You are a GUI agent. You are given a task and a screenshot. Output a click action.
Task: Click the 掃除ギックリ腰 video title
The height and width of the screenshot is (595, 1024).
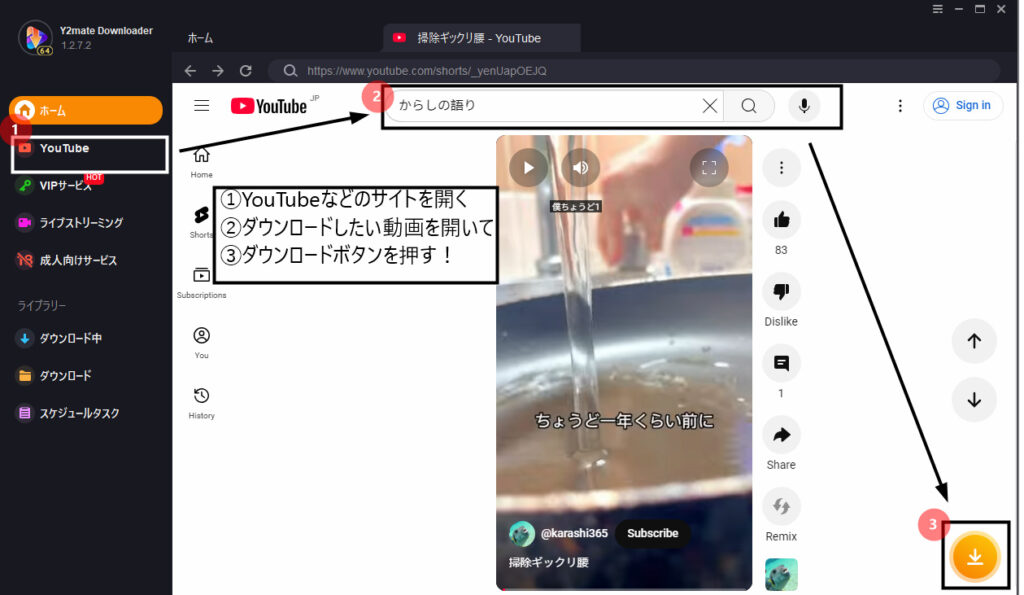[549, 562]
